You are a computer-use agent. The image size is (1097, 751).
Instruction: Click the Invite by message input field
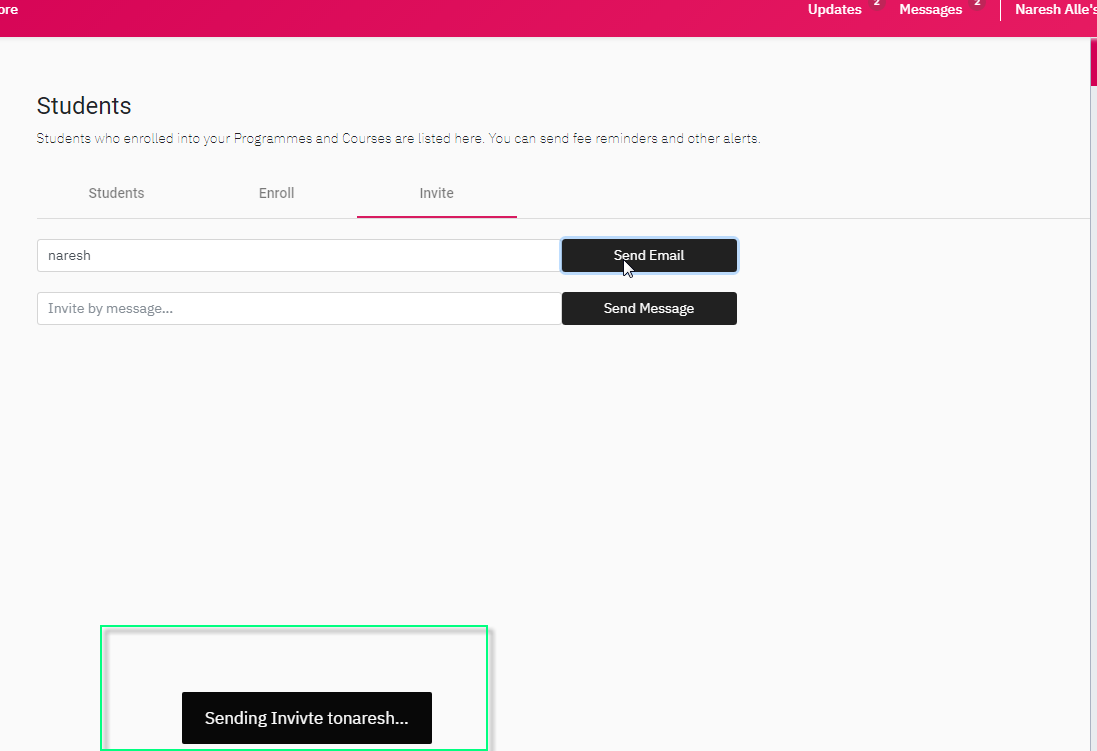click(x=299, y=309)
